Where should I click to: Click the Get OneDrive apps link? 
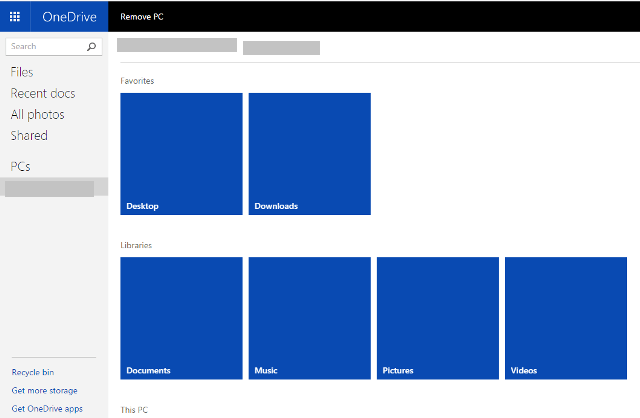pos(47,409)
